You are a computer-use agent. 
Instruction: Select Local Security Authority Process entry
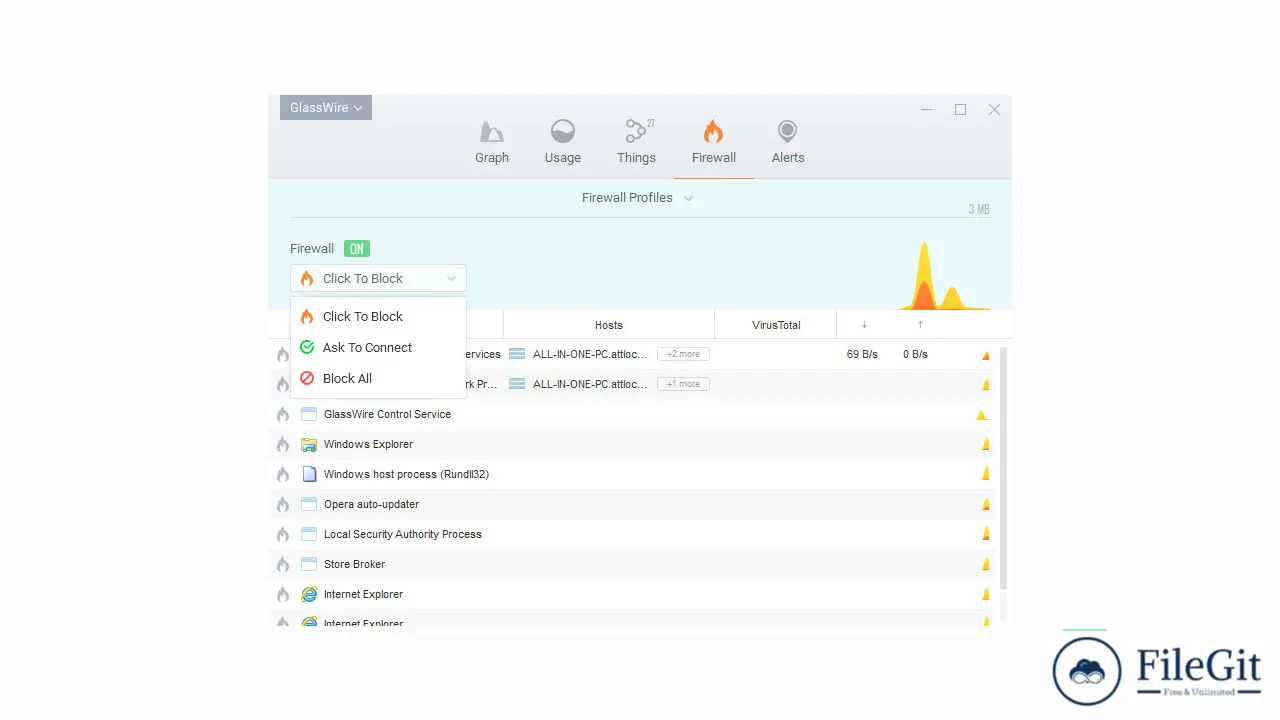(634, 534)
